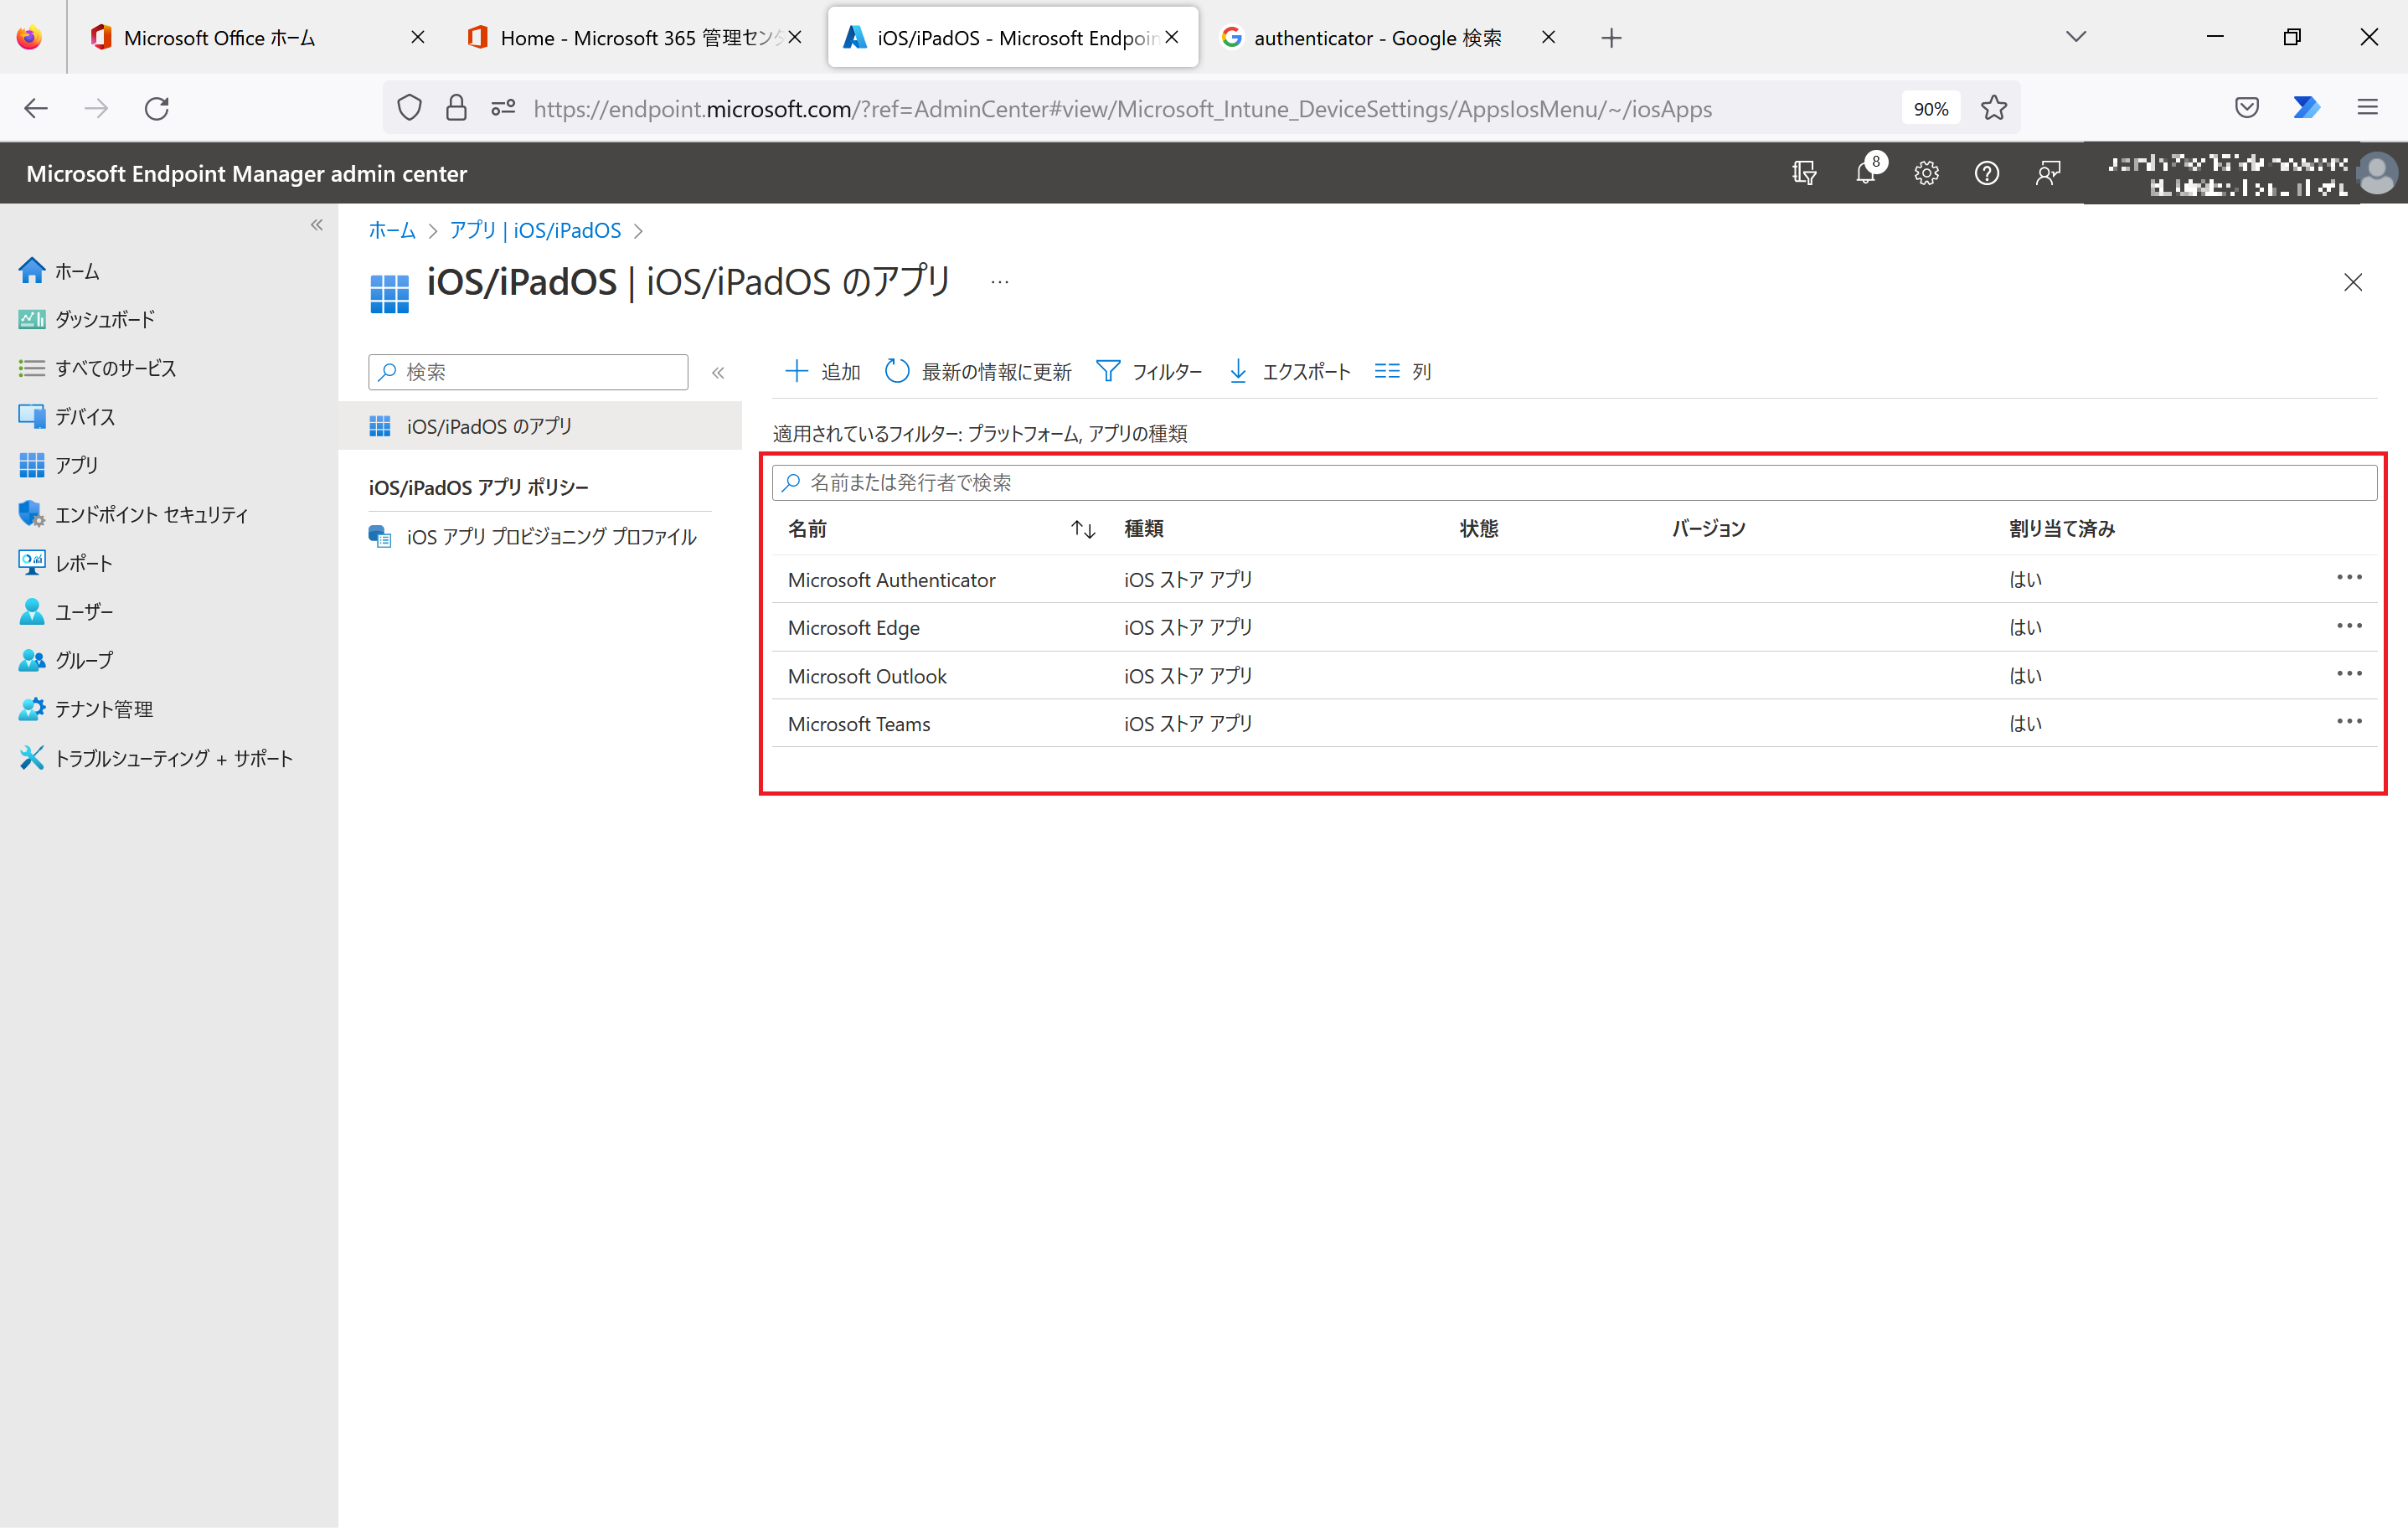
Task: Open the portal settings gear
Action: click(1926, 173)
